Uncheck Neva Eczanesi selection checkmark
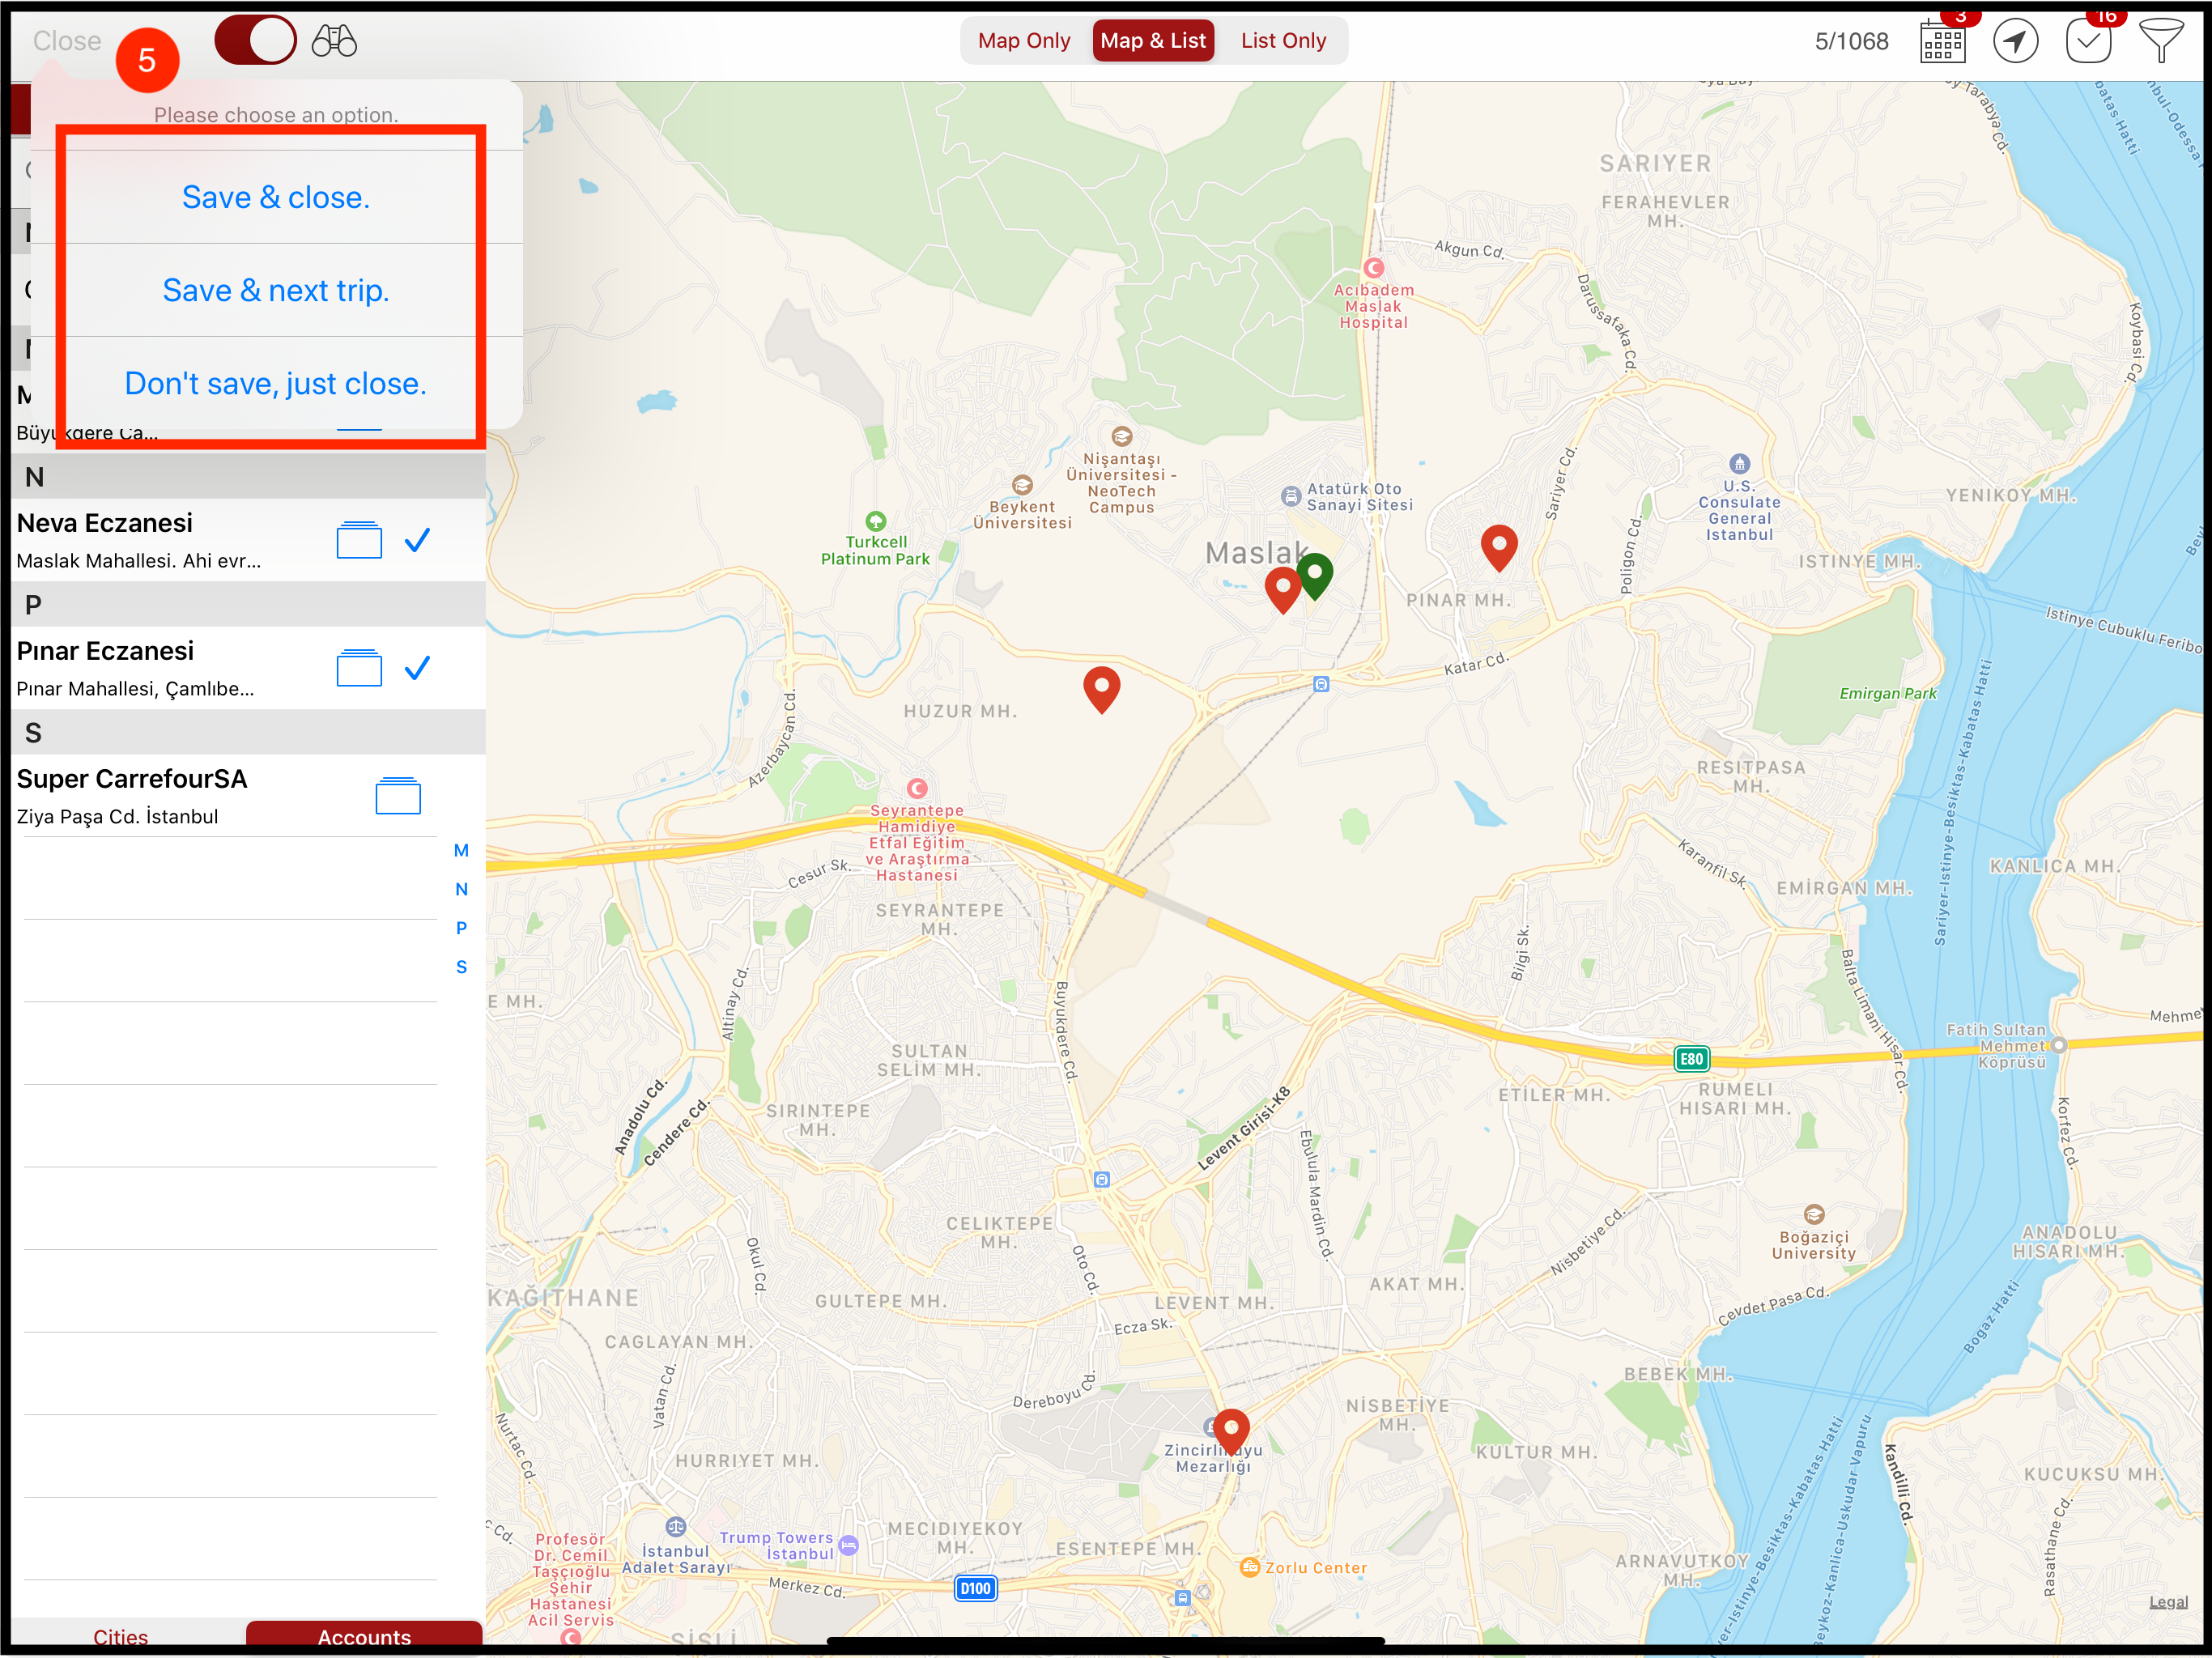Screen dimensions: 2212x1658 point(418,540)
